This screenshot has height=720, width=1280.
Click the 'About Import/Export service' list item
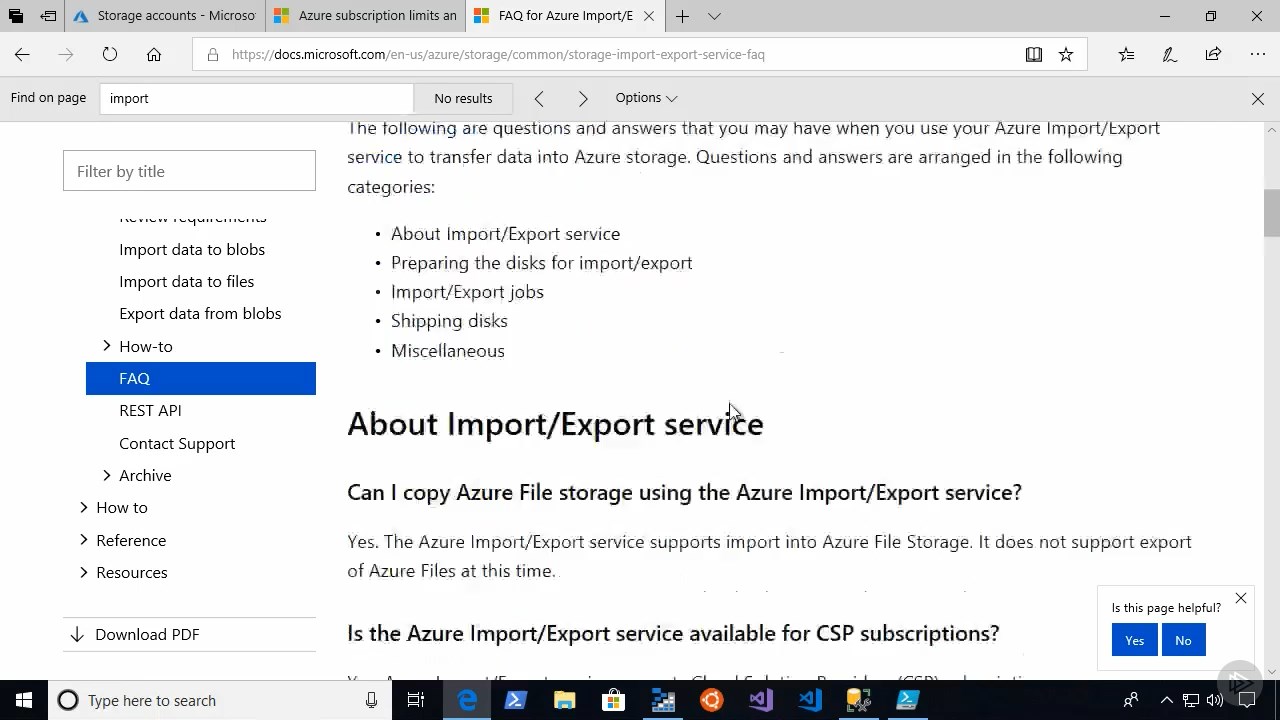[505, 233]
